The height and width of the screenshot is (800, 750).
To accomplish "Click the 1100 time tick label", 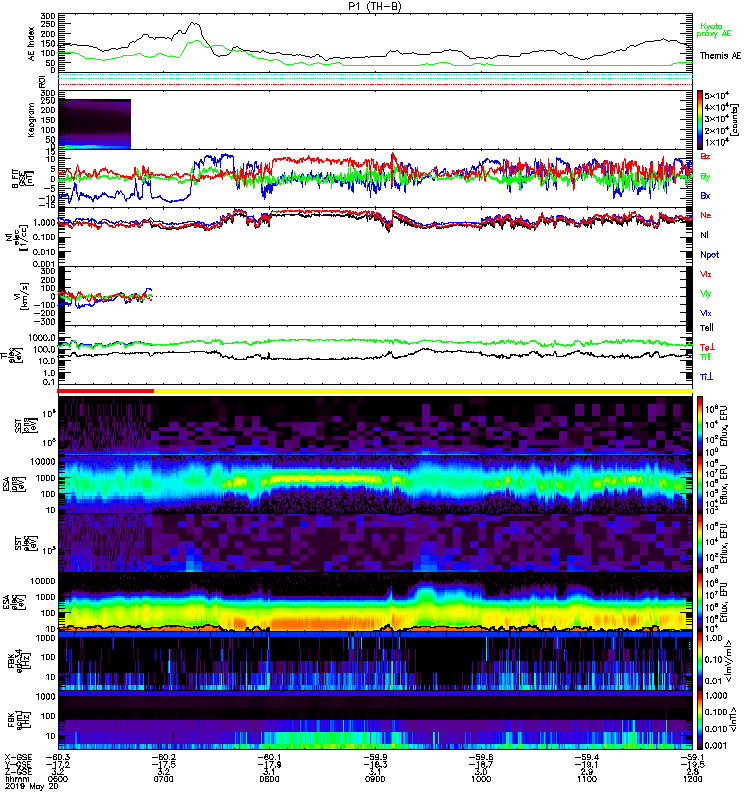I will pos(587,779).
